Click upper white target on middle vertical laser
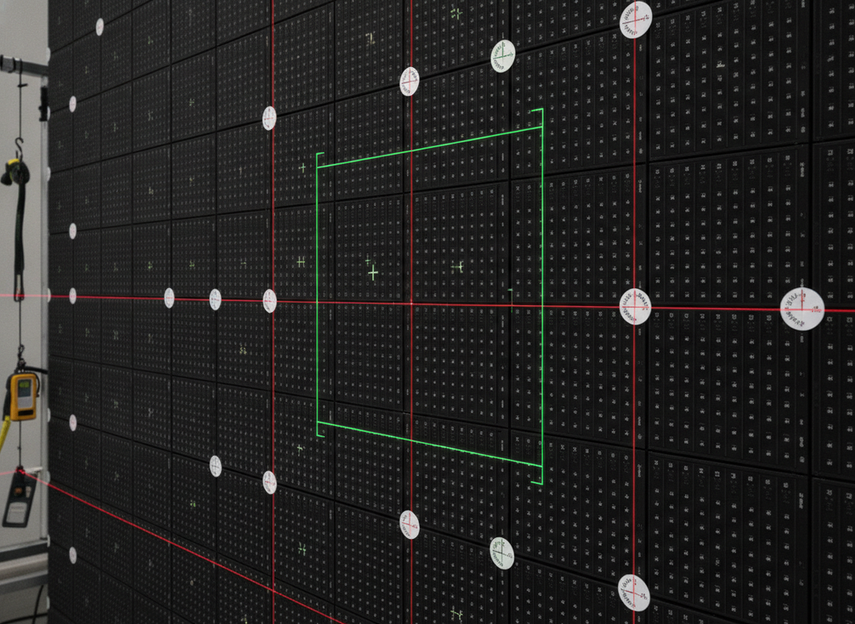Viewport: 855px width, 624px height. [x=410, y=81]
